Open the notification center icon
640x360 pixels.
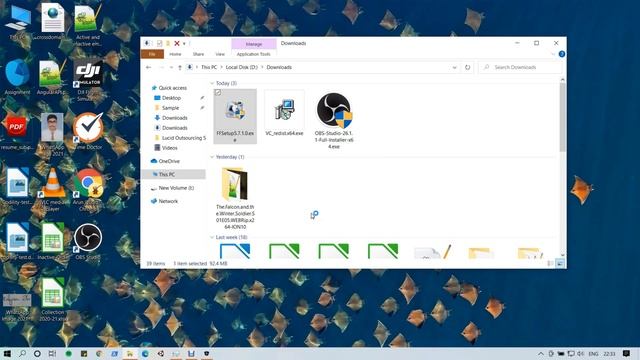pos(626,353)
